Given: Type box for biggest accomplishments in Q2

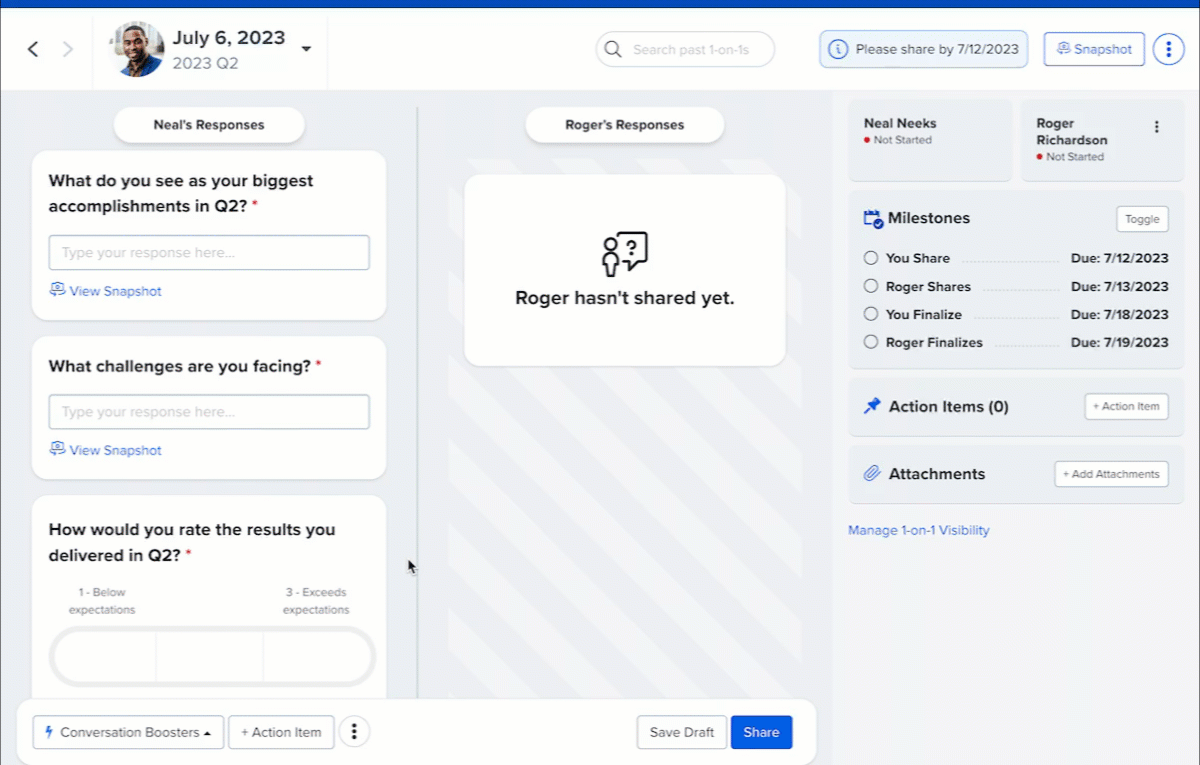Looking at the screenshot, I should (x=209, y=253).
